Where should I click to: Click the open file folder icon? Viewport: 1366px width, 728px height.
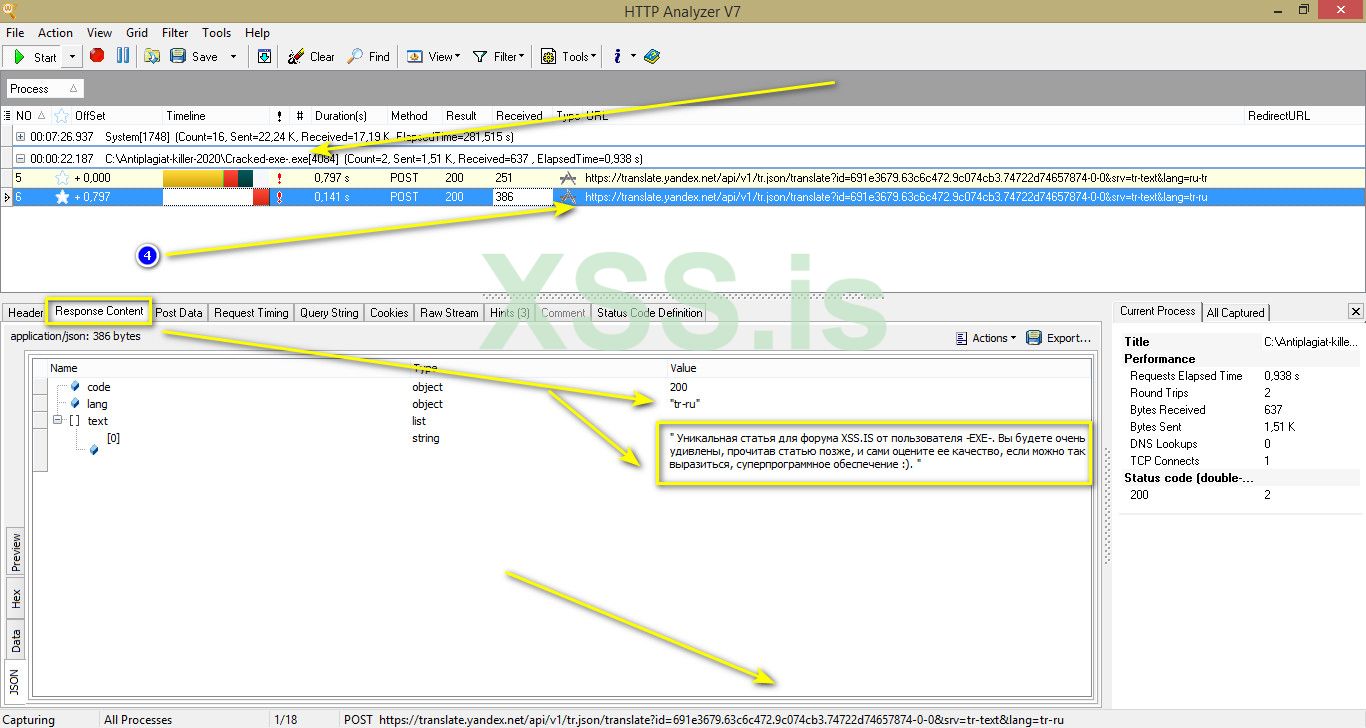coord(152,57)
